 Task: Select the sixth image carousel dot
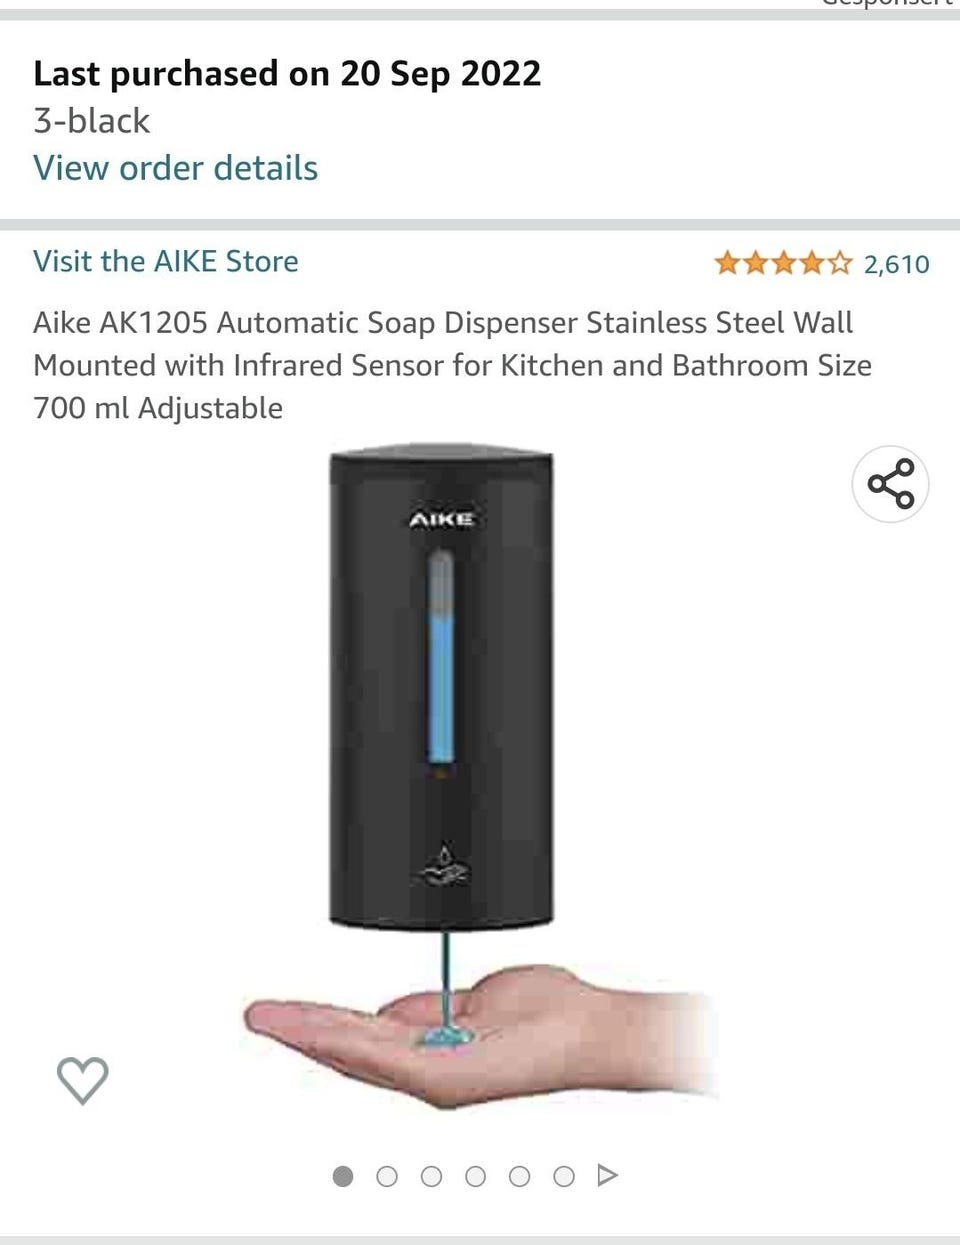563,1176
